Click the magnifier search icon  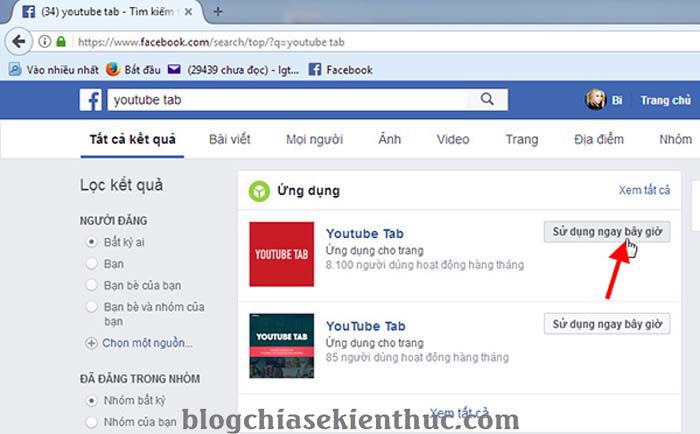coord(487,99)
